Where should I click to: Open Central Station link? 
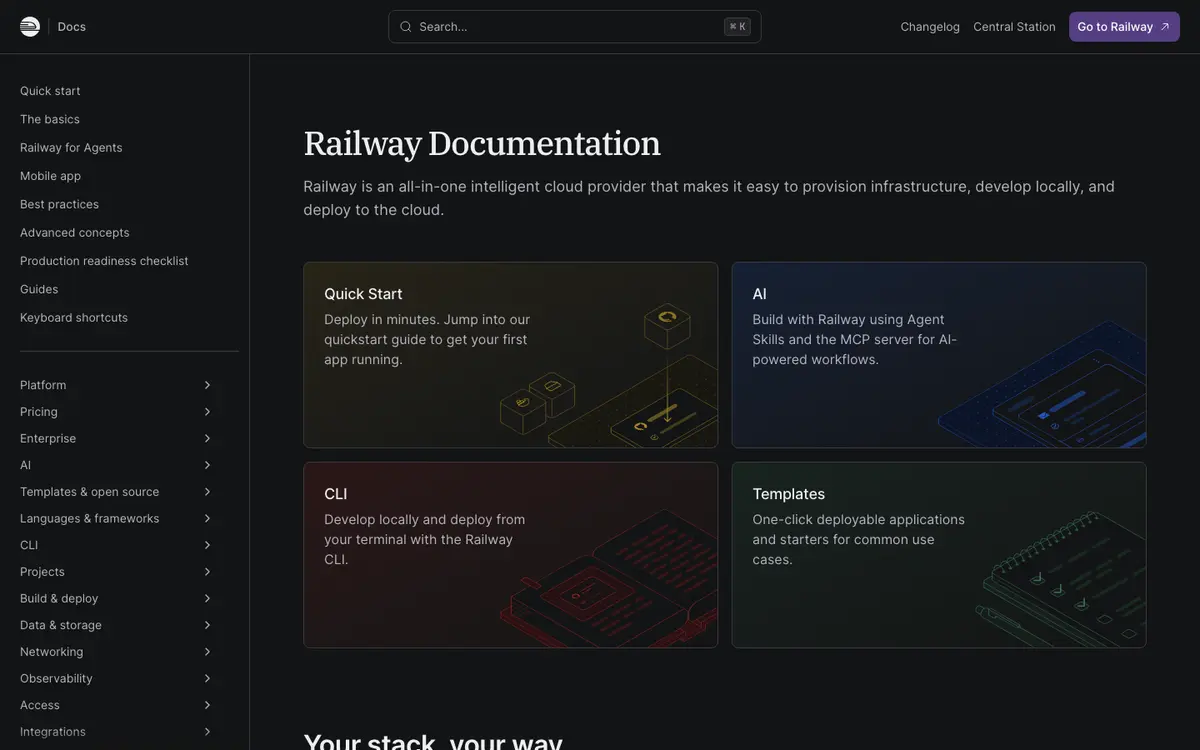[x=1014, y=27]
